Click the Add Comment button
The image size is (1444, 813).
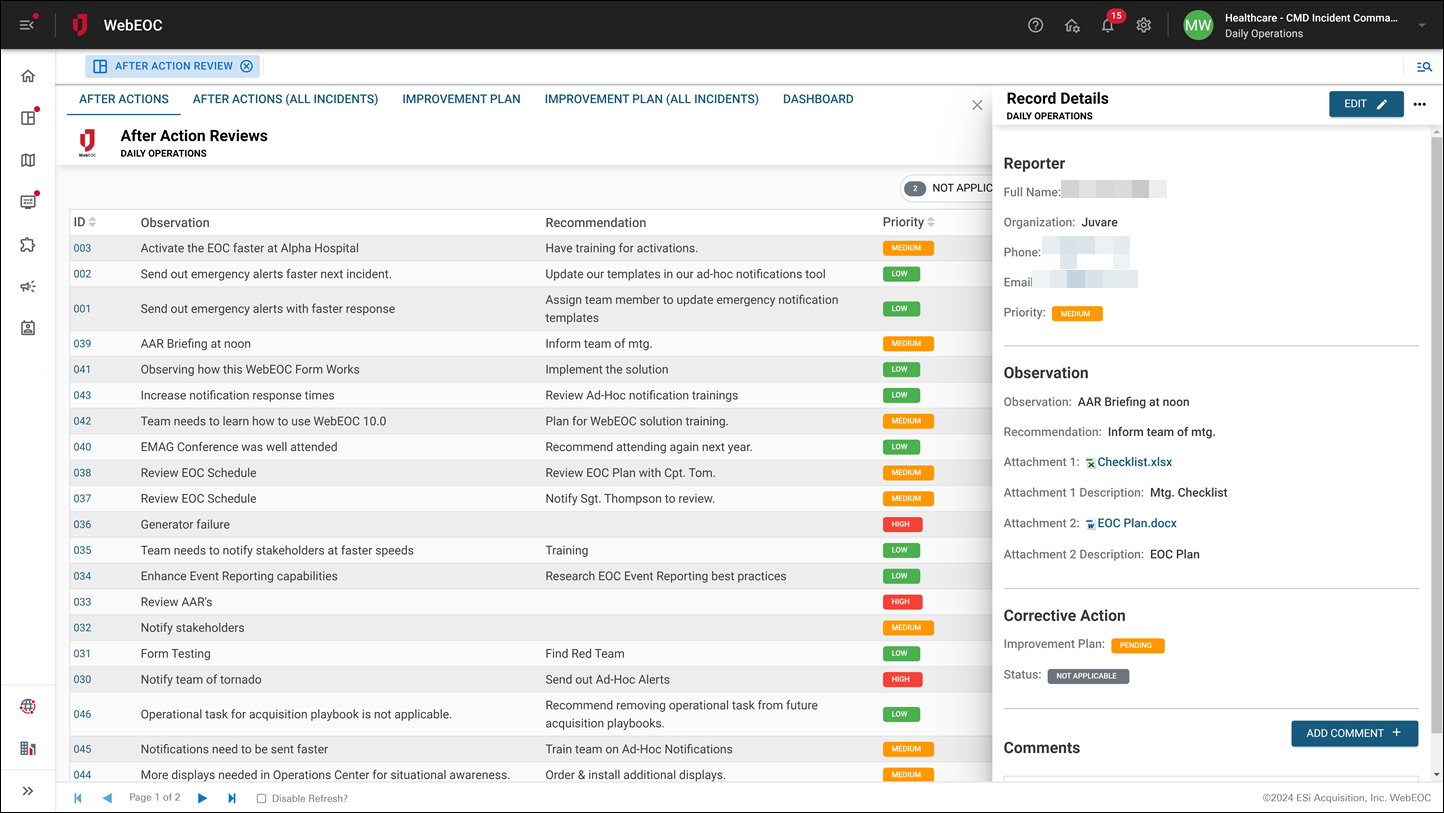pyautogui.click(x=1354, y=733)
